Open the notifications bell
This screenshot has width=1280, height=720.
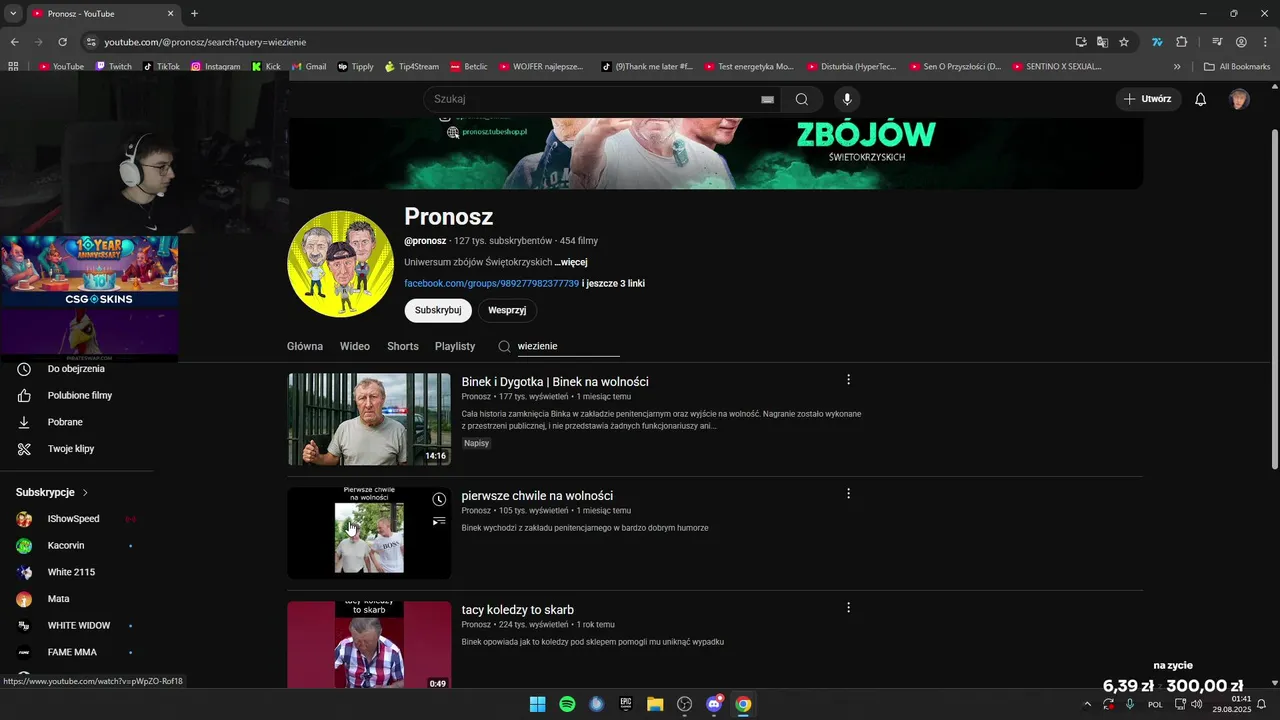click(1201, 99)
